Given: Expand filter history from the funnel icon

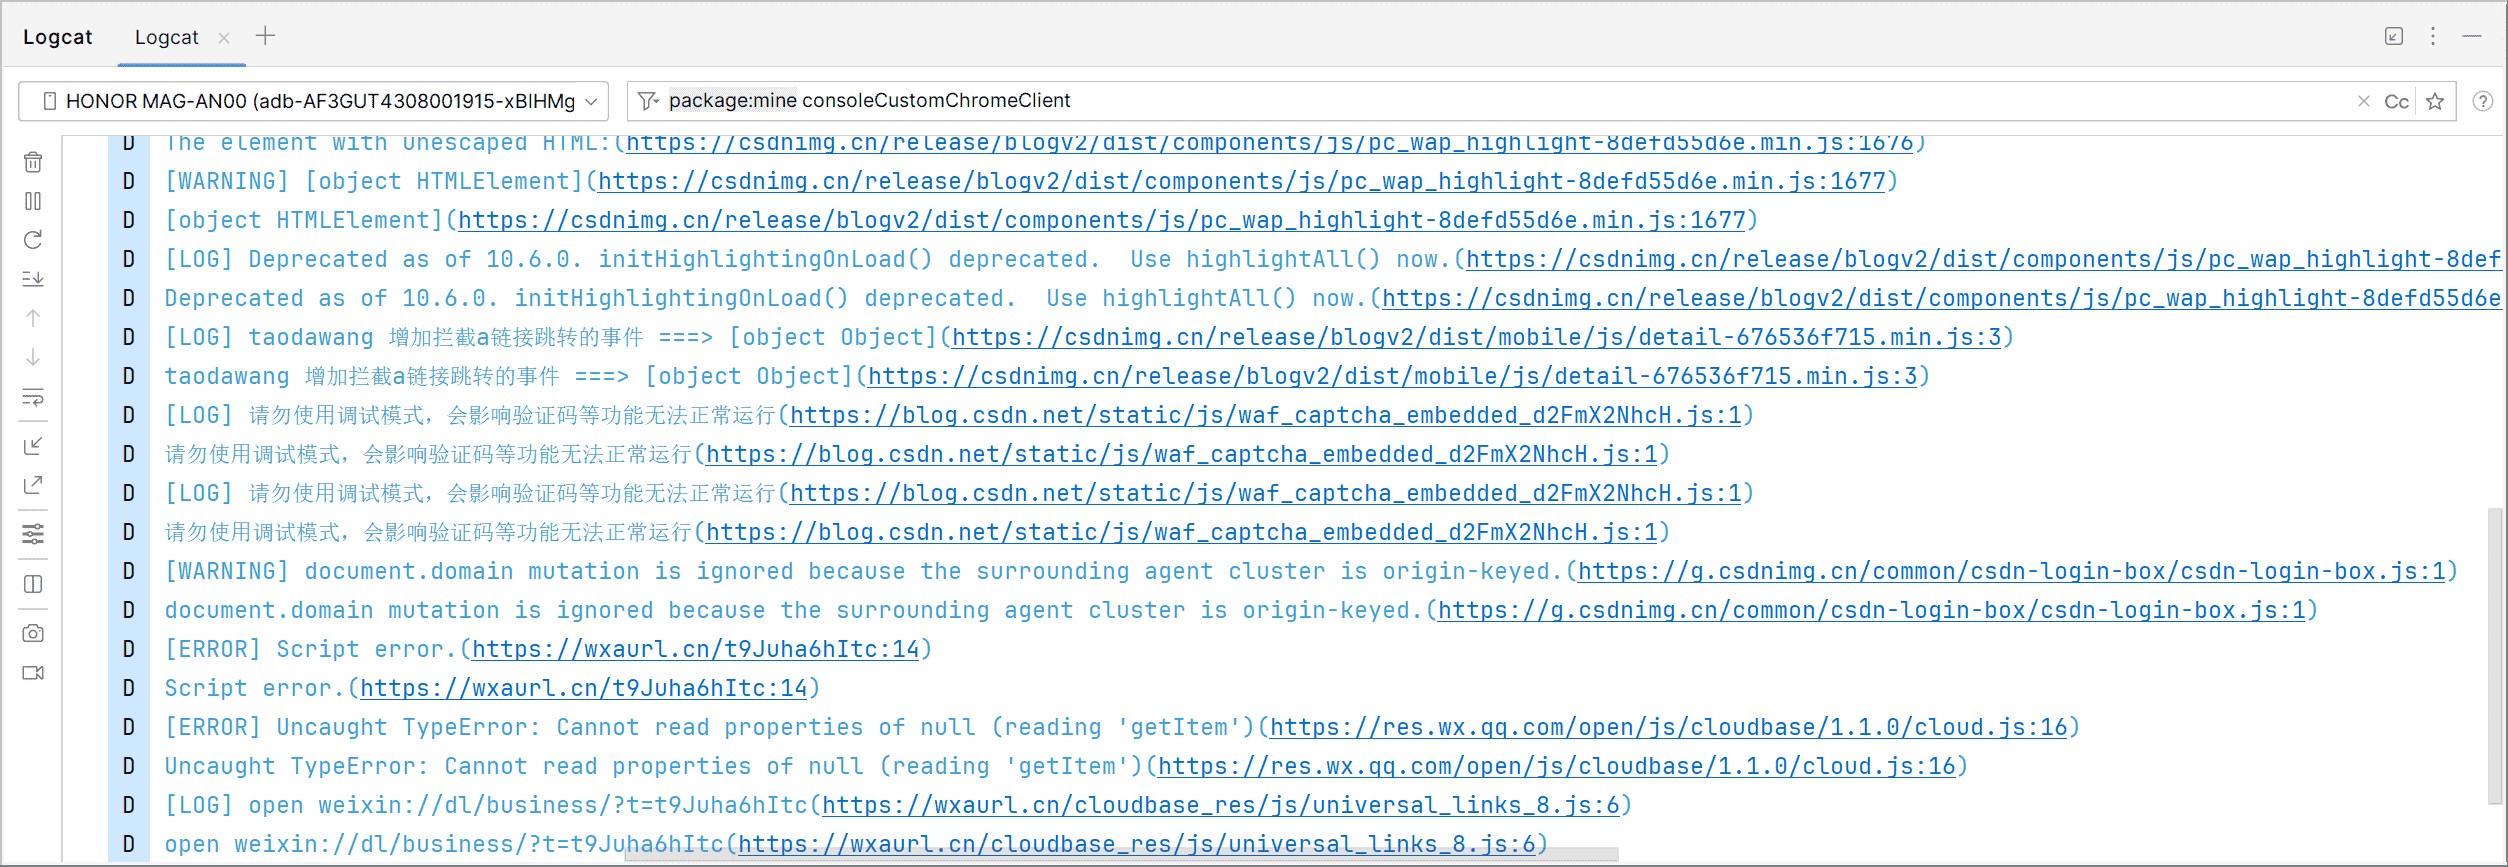Looking at the screenshot, I should click(x=648, y=101).
